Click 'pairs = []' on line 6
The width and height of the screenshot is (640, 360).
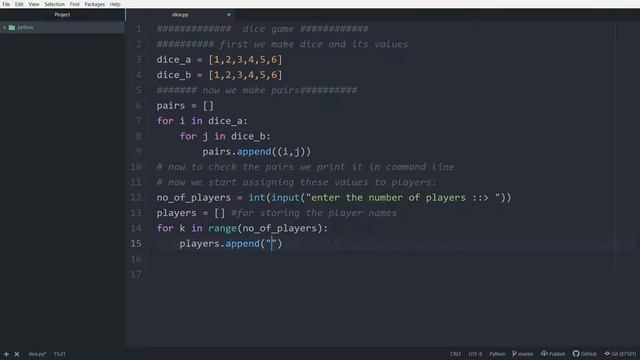click(185, 106)
